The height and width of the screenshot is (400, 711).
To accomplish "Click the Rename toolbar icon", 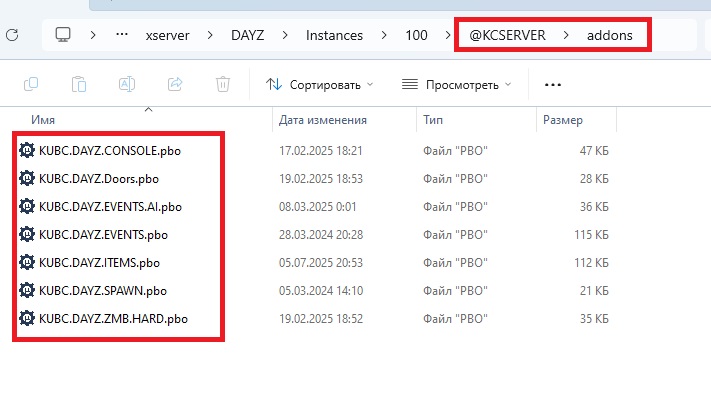I will tap(127, 84).
